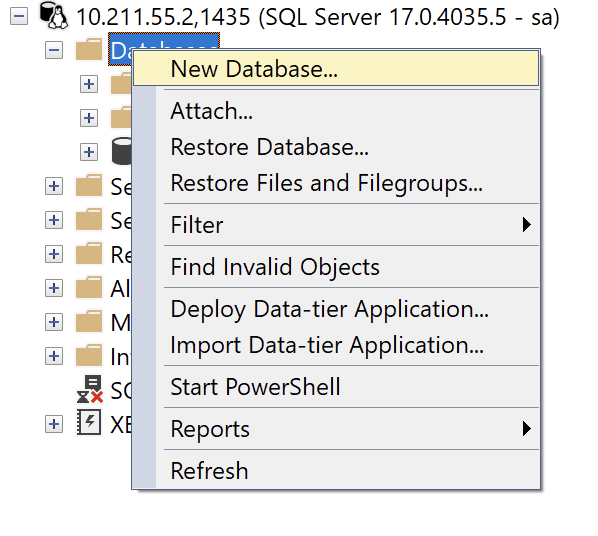
Task: Click the SQL Server Agent disabled icon
Action: click(90, 389)
